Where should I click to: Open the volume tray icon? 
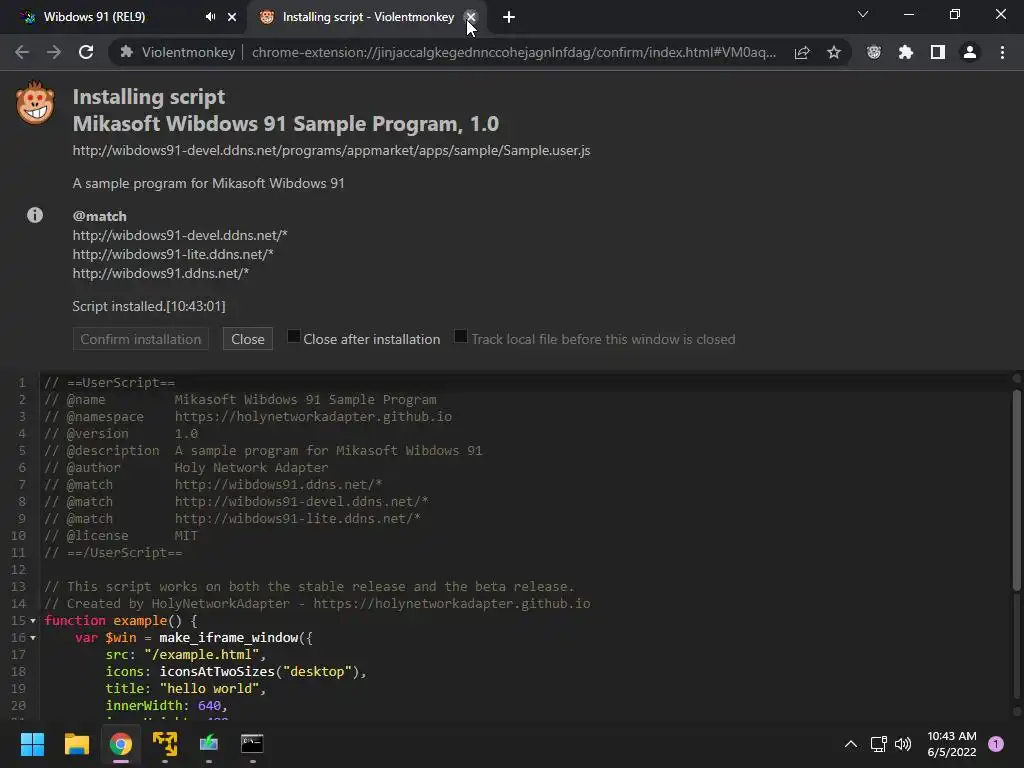(903, 744)
